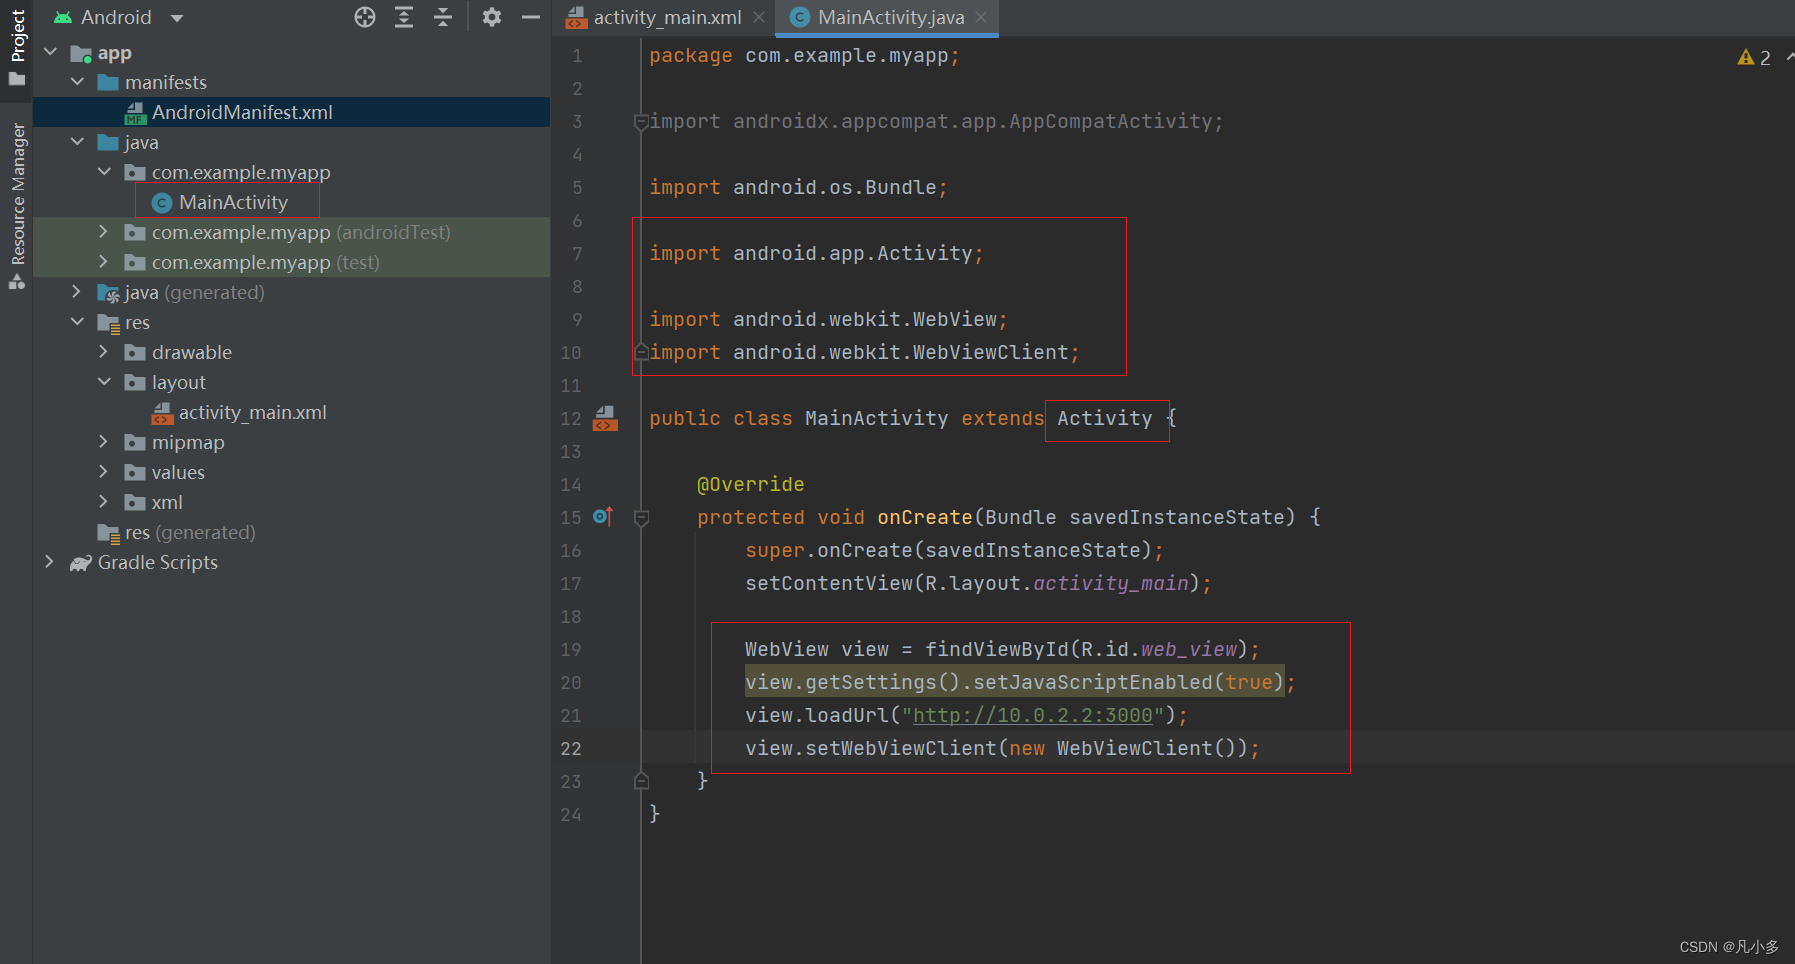
Task: Click line number 22 in the gutter
Action: (x=571, y=748)
